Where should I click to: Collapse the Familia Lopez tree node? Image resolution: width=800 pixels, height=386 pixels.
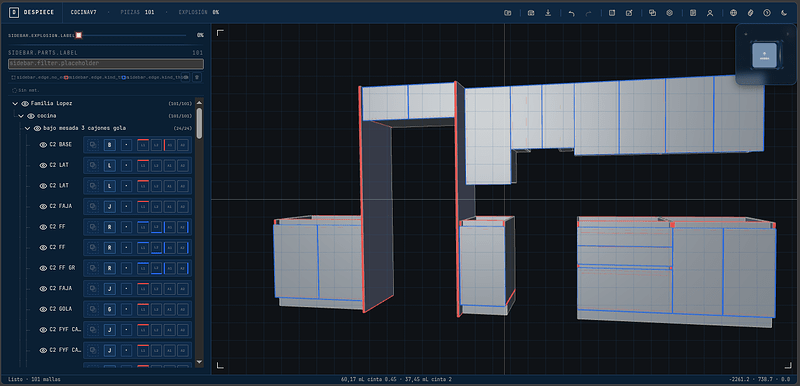pos(15,104)
